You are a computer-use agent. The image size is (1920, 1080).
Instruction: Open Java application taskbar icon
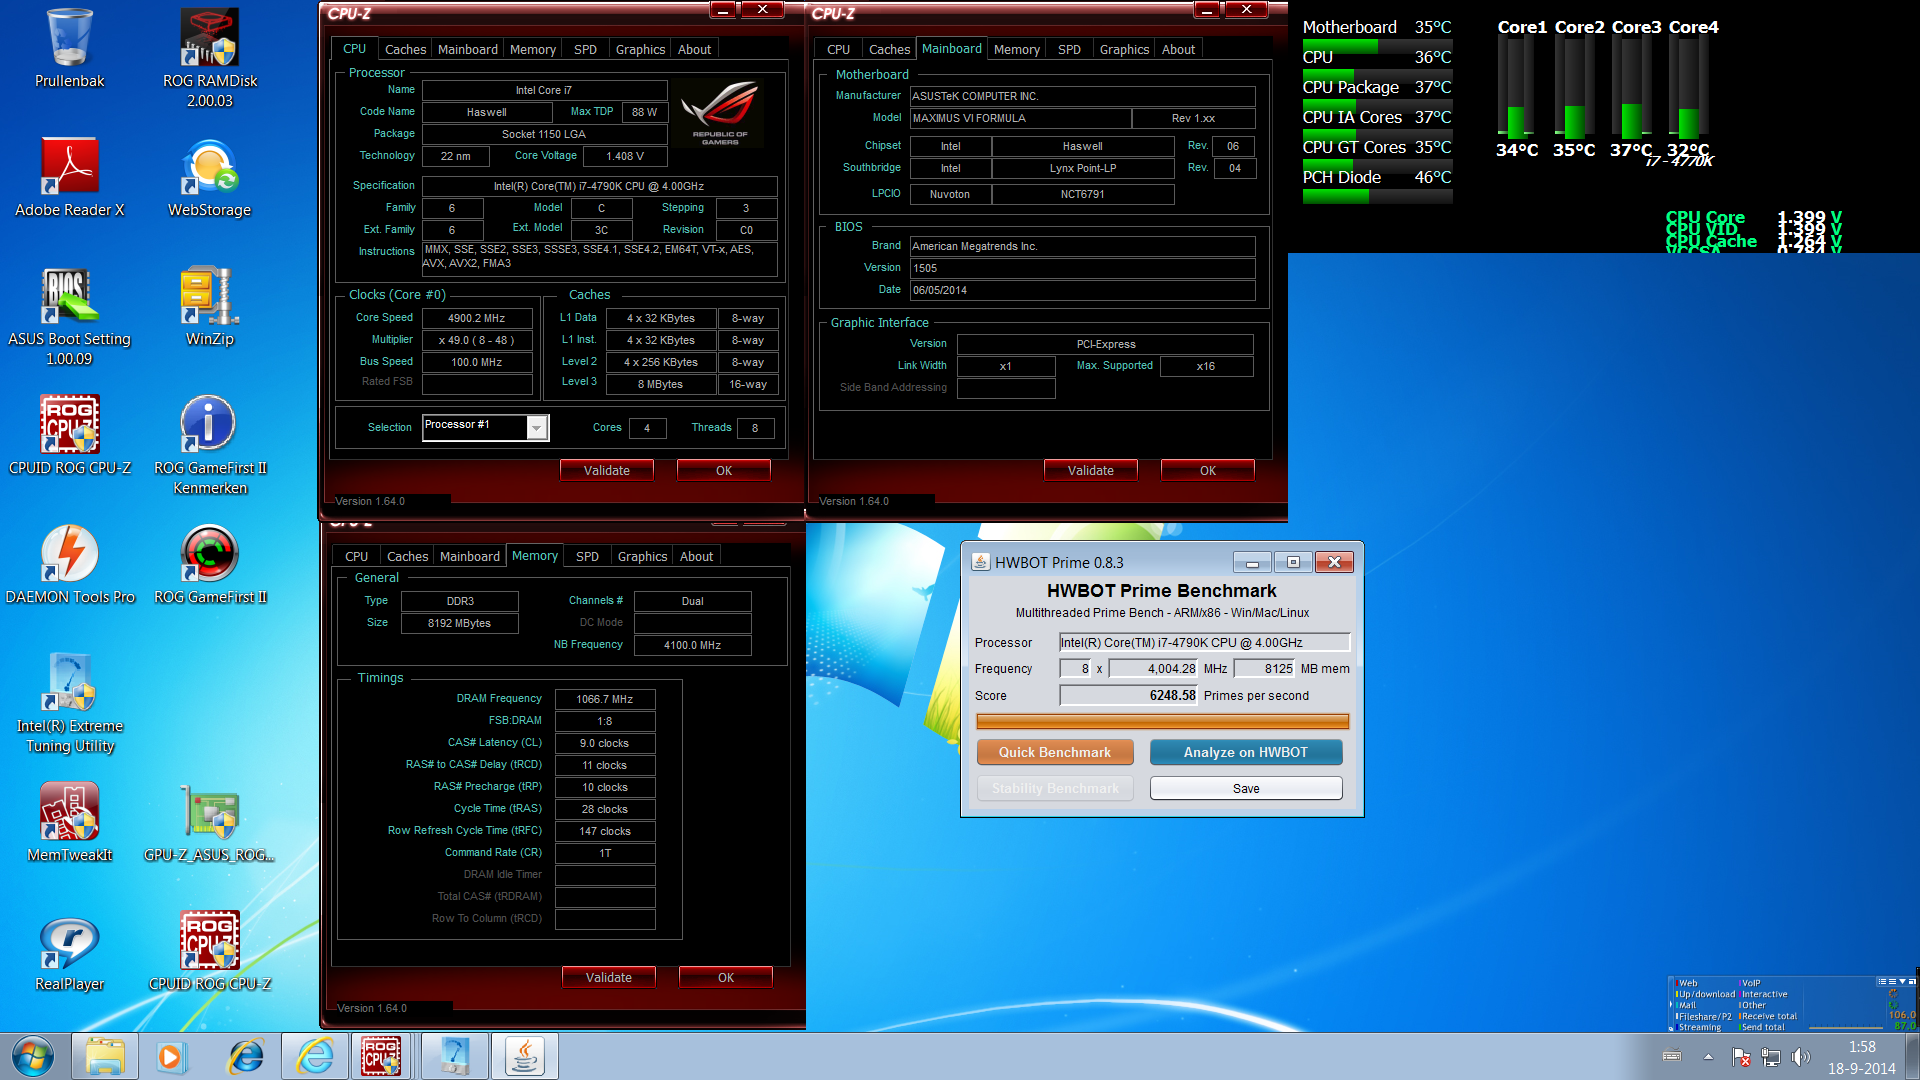tap(524, 1056)
